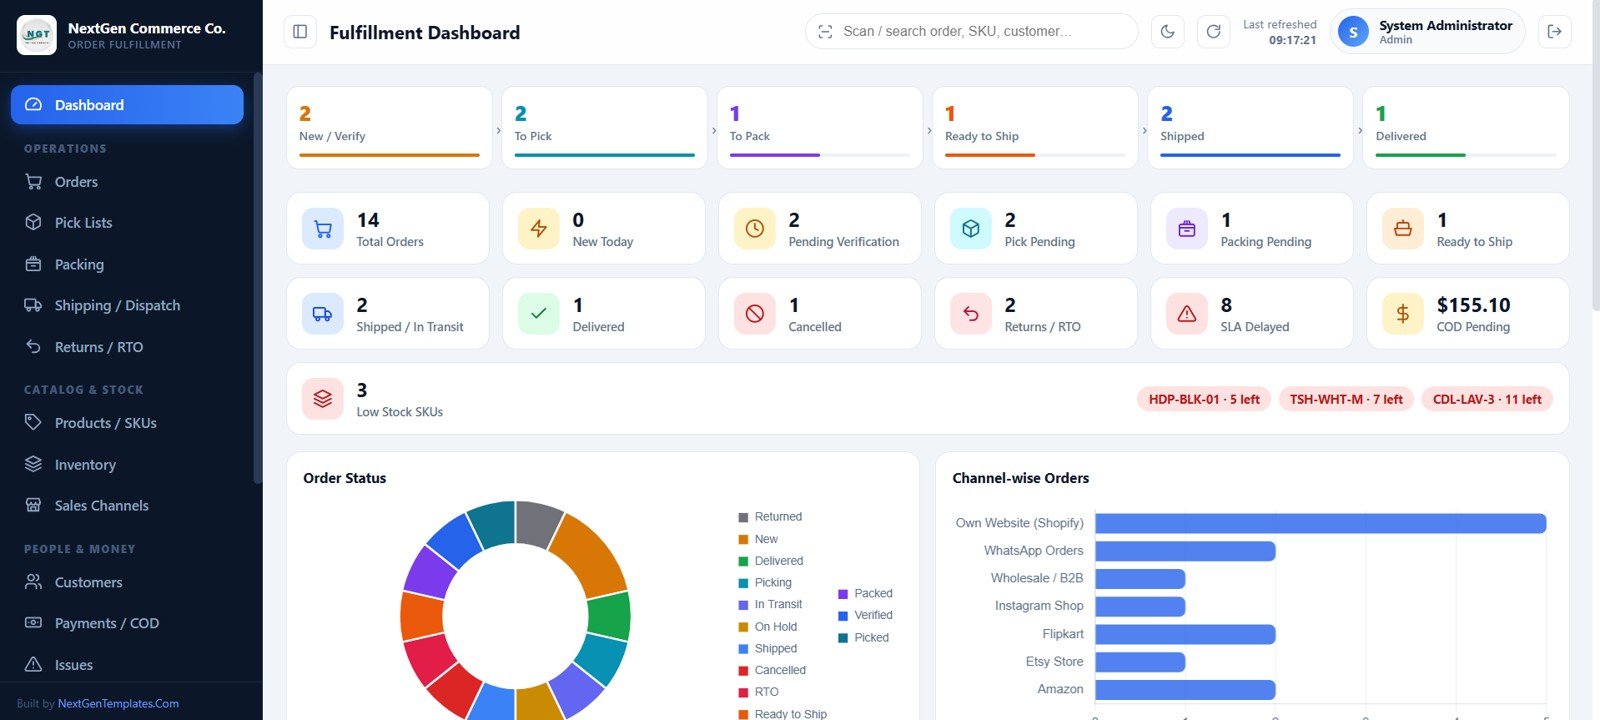Viewport: 1600px width, 720px height.
Task: Open Products / SKUs page
Action: (127, 423)
